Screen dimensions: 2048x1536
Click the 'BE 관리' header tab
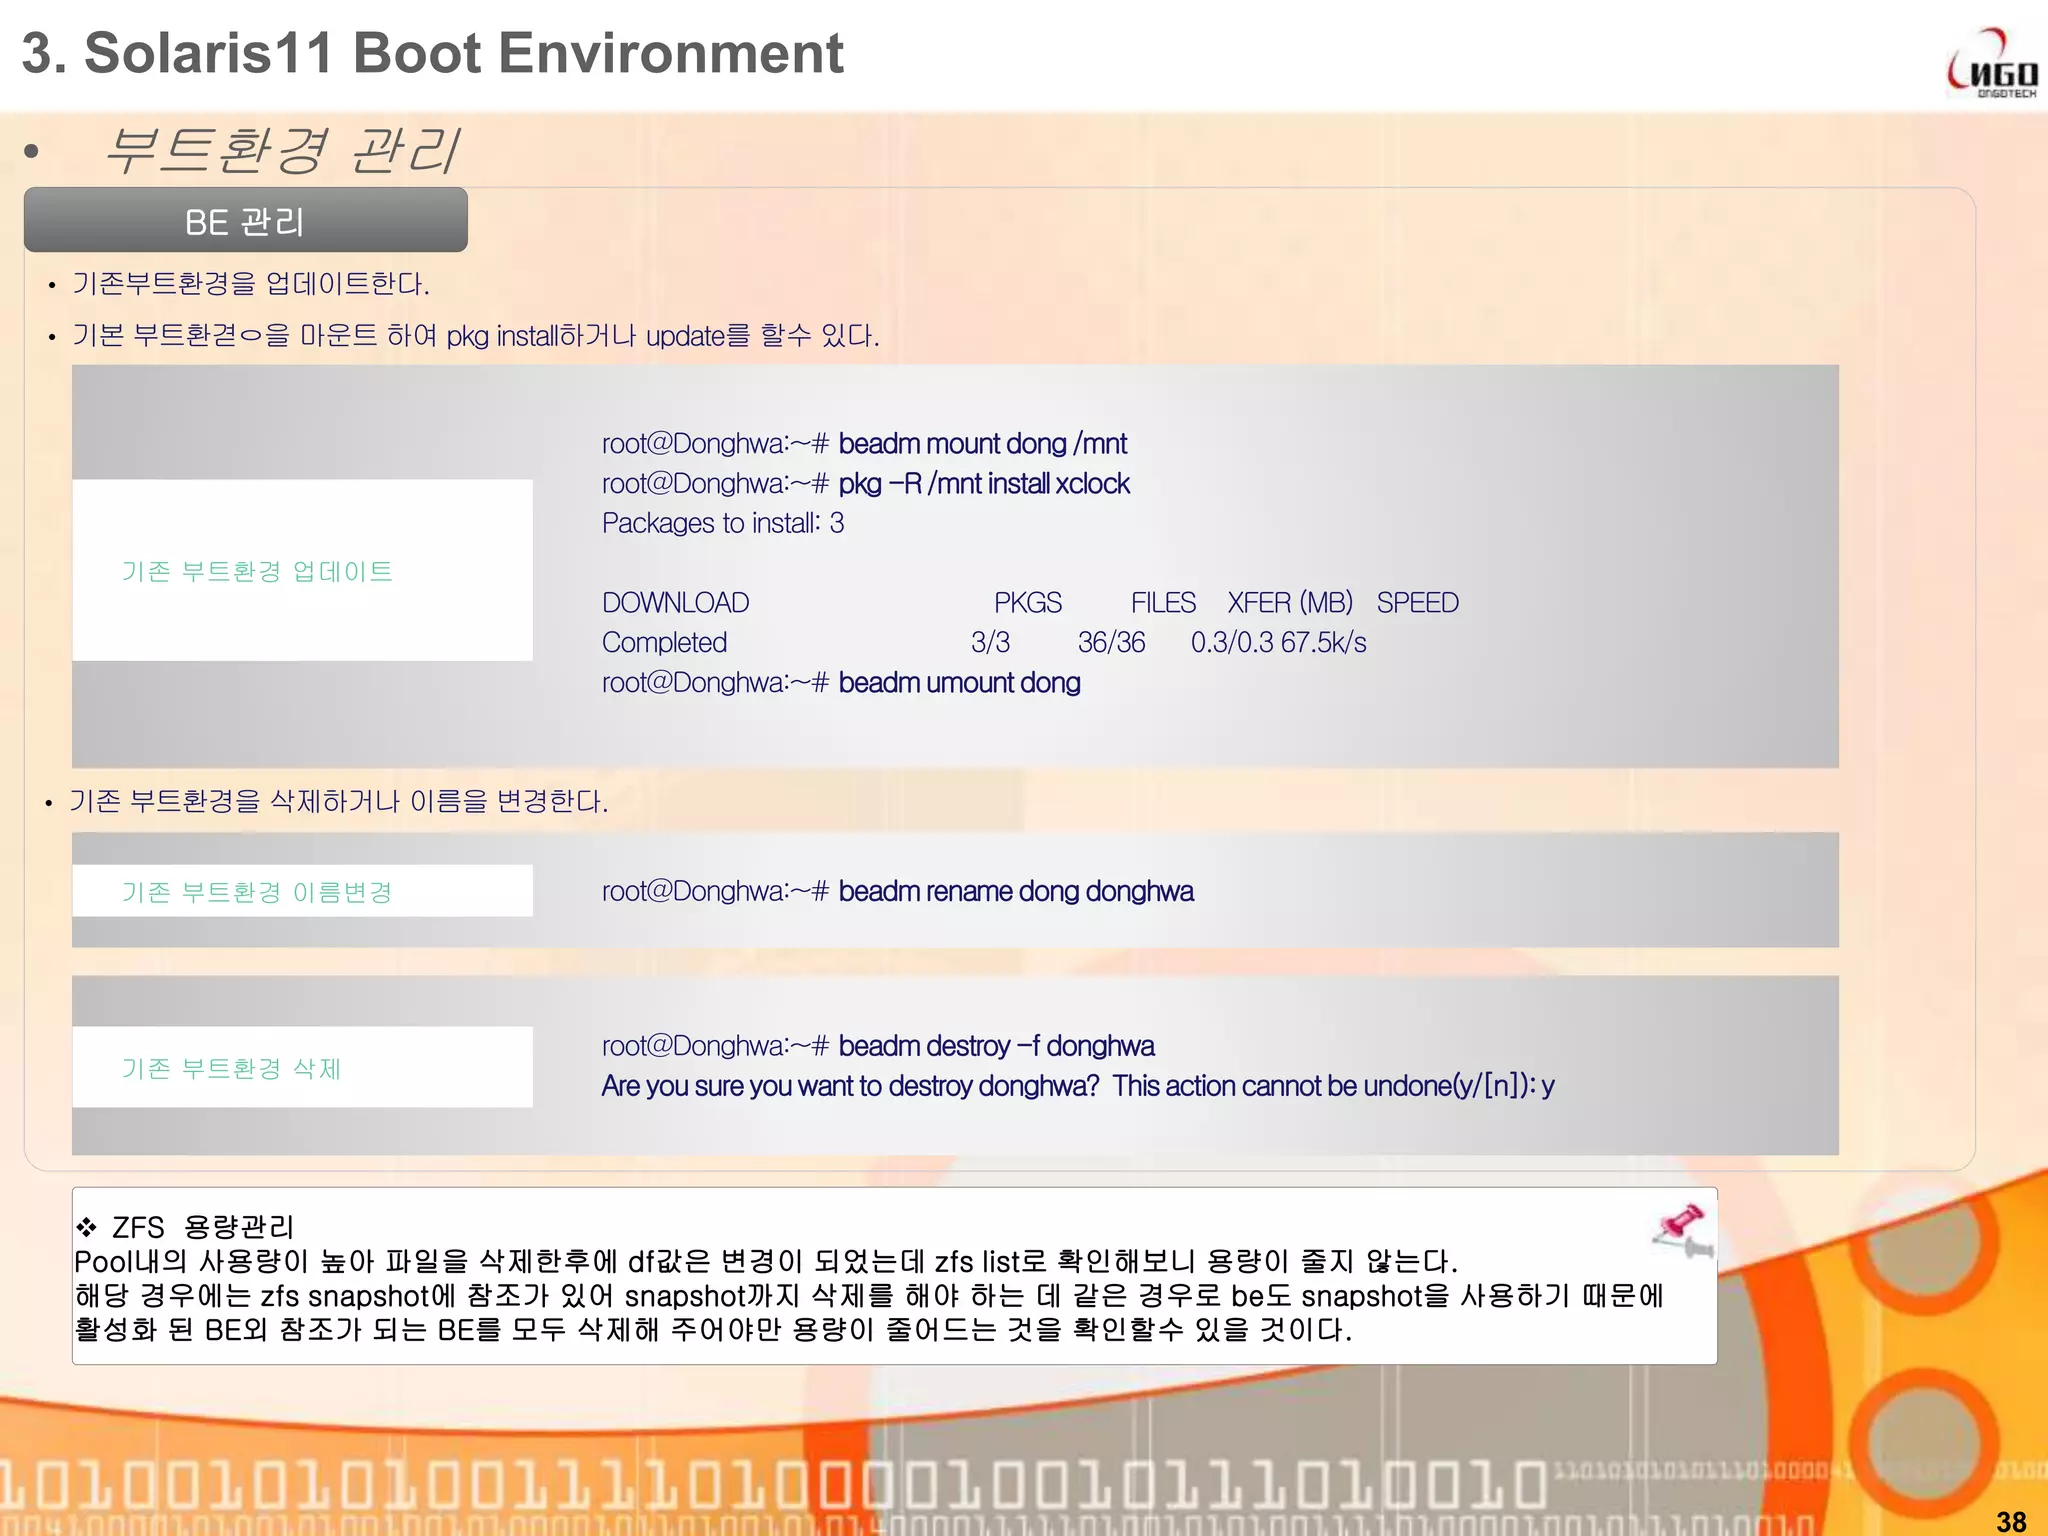click(x=246, y=220)
